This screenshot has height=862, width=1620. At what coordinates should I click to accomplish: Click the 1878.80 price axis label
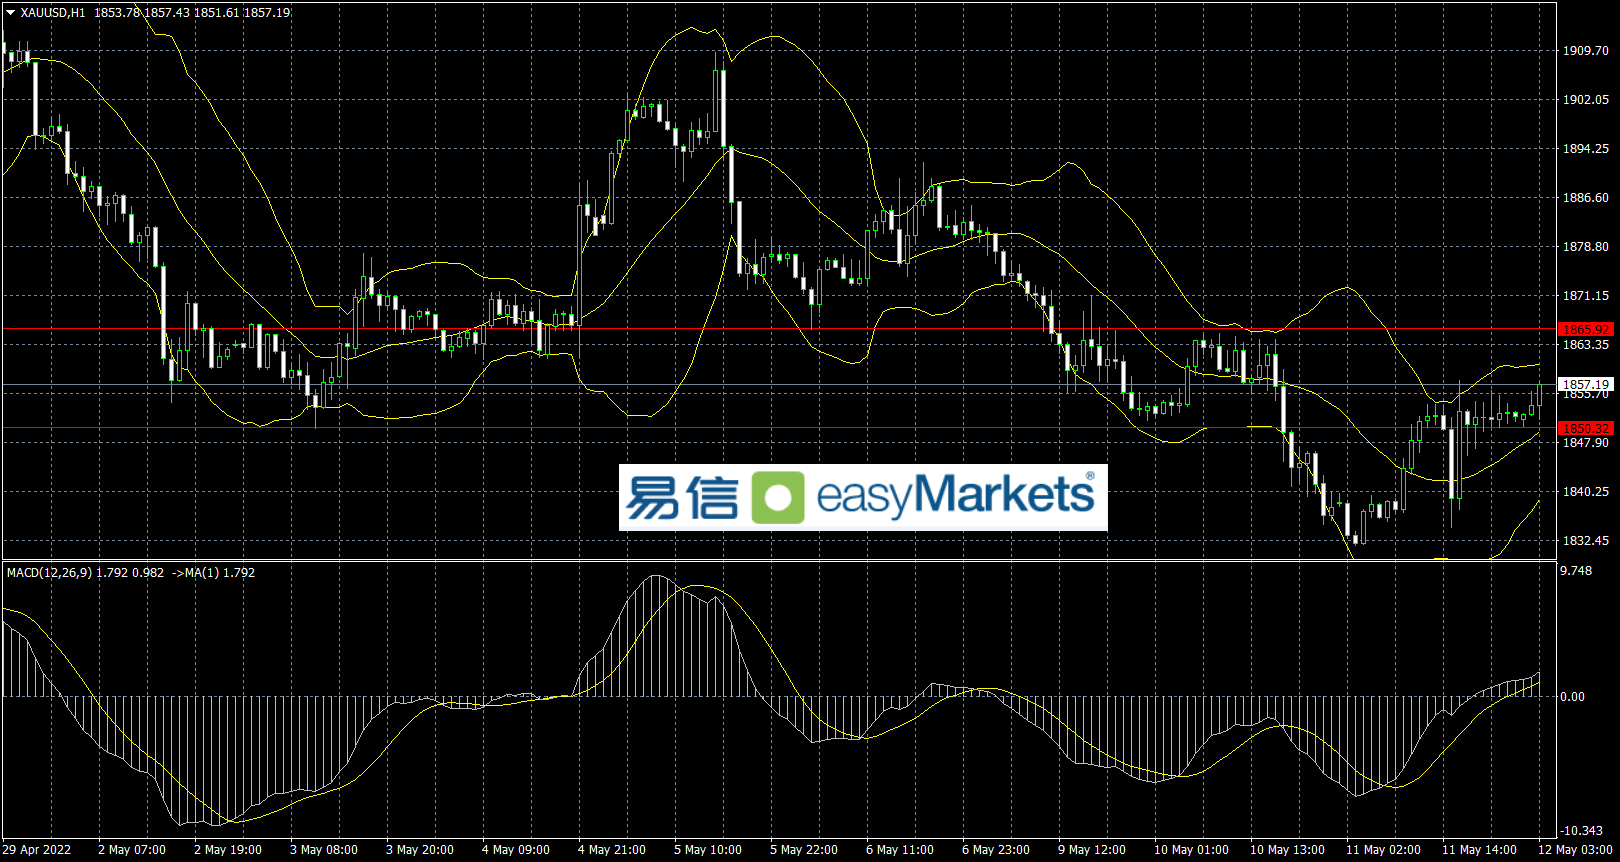tap(1586, 246)
